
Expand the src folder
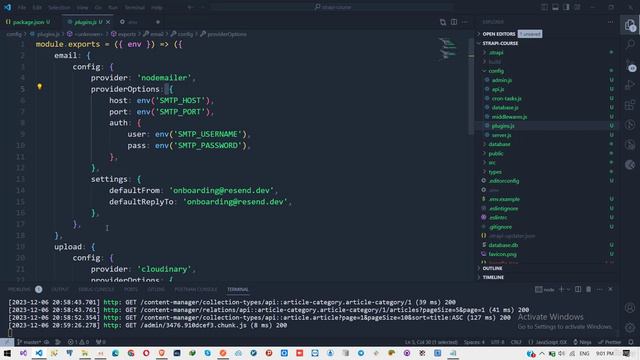[492, 162]
